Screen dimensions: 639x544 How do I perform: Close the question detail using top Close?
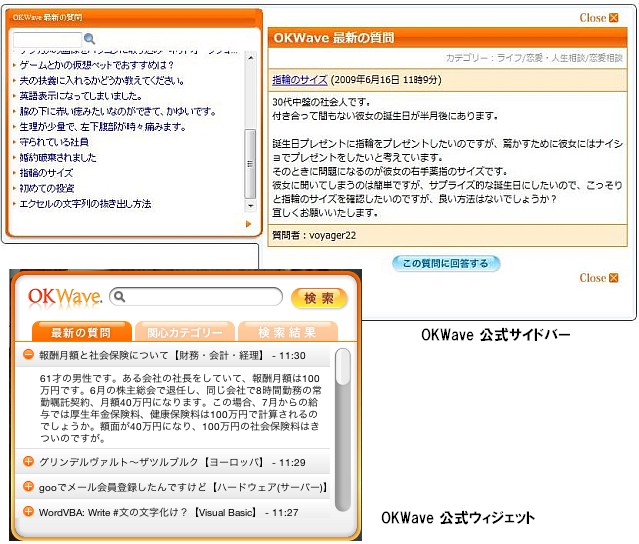tap(599, 18)
